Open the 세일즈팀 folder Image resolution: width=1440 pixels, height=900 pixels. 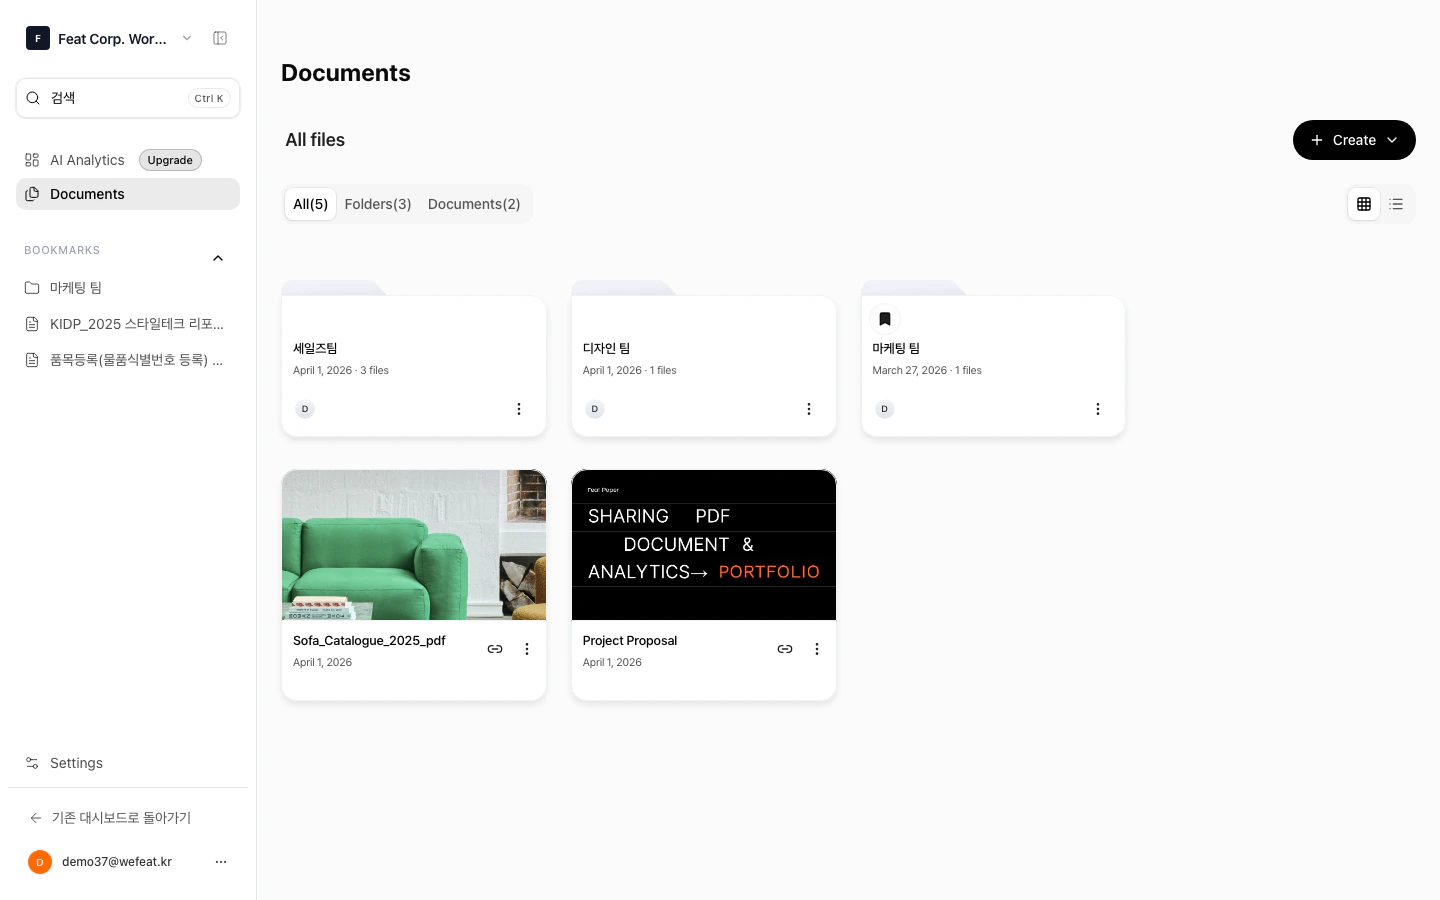414,360
